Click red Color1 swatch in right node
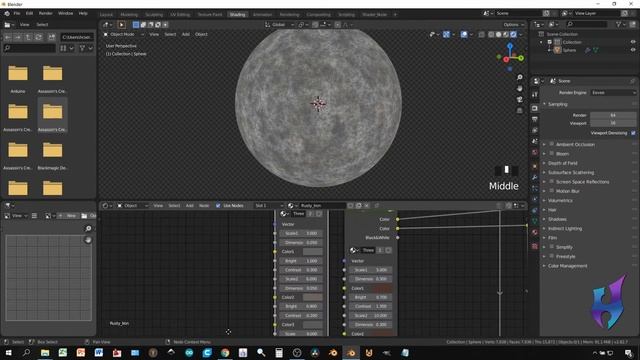Viewport: 640px width, 360px height. [383, 288]
